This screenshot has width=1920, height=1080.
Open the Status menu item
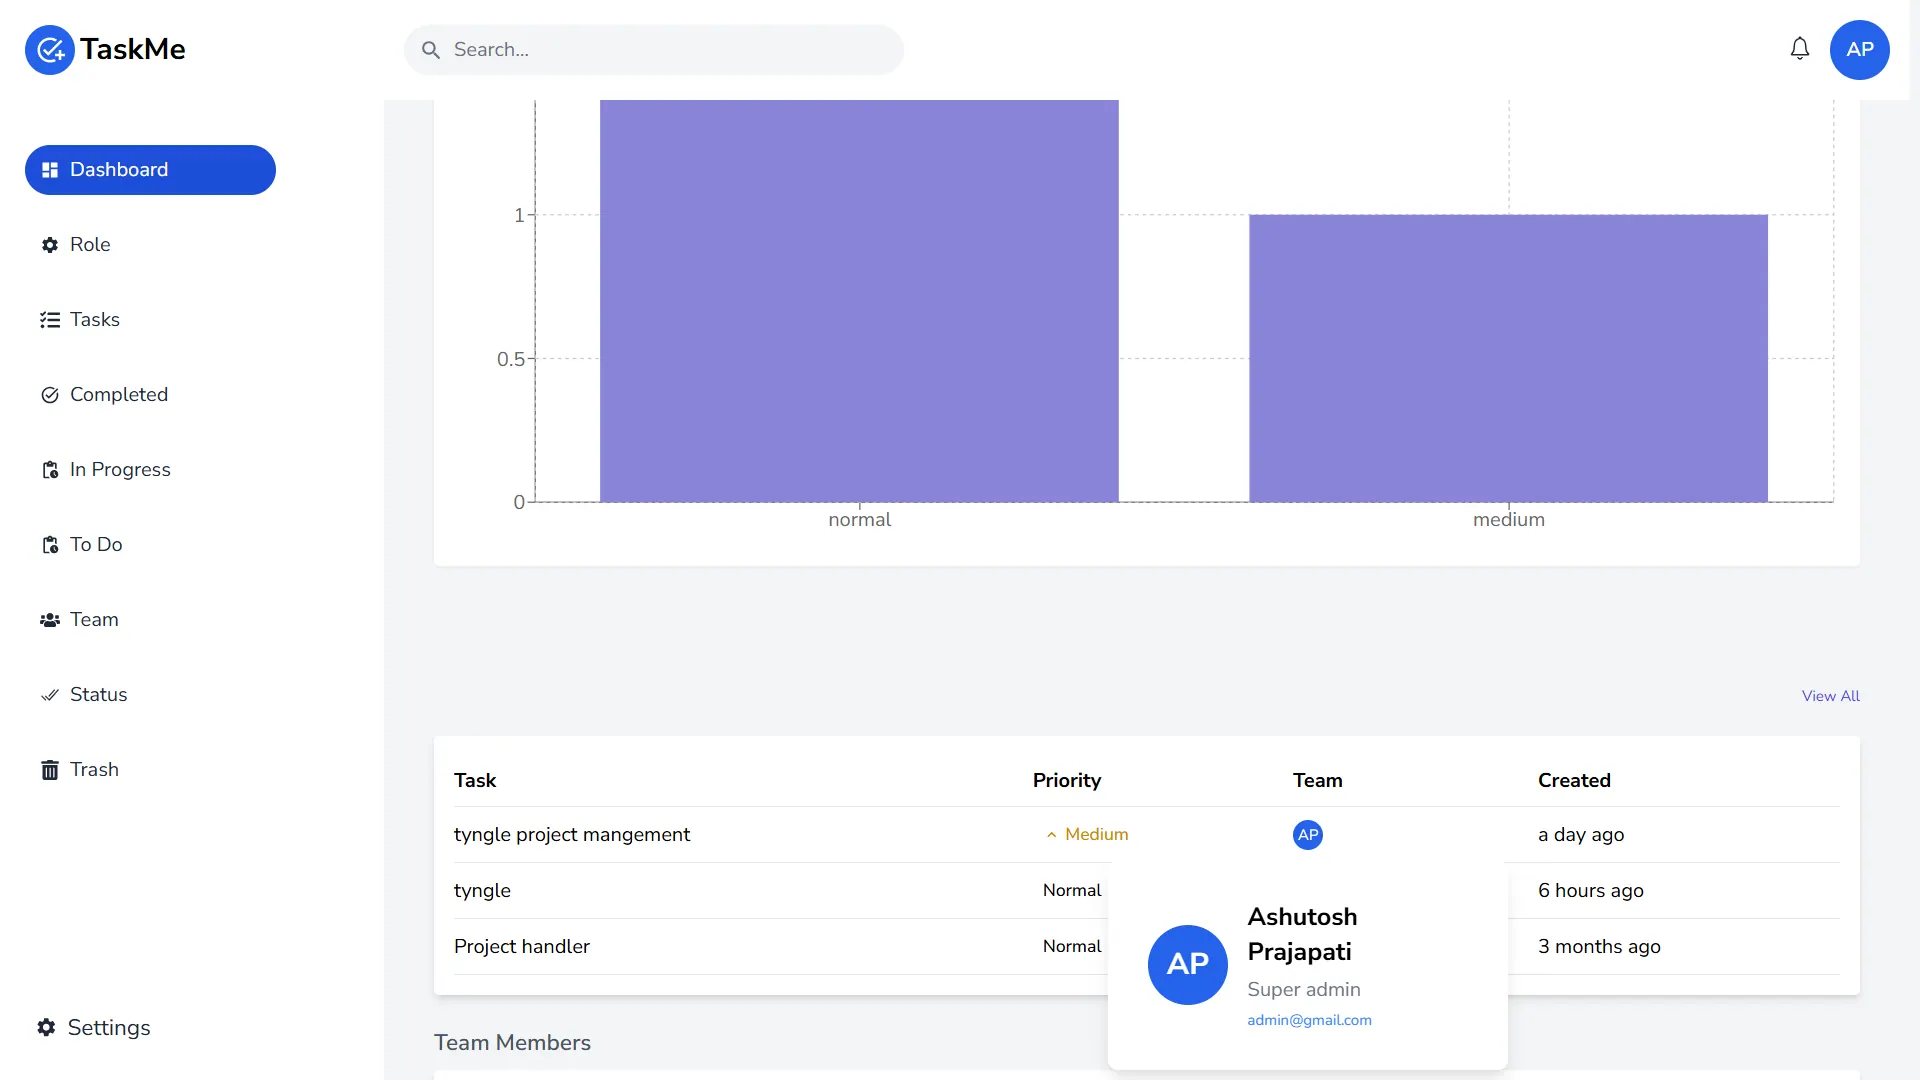tap(150, 695)
